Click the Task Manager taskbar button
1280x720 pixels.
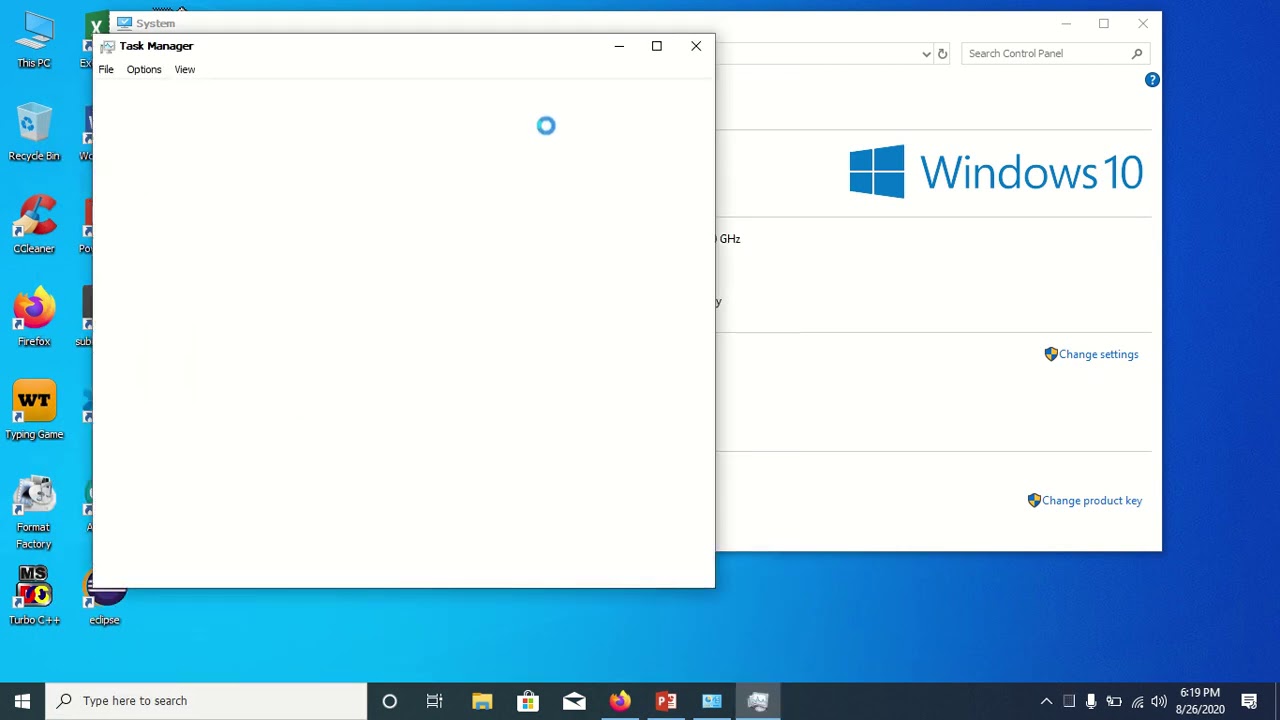click(x=758, y=701)
